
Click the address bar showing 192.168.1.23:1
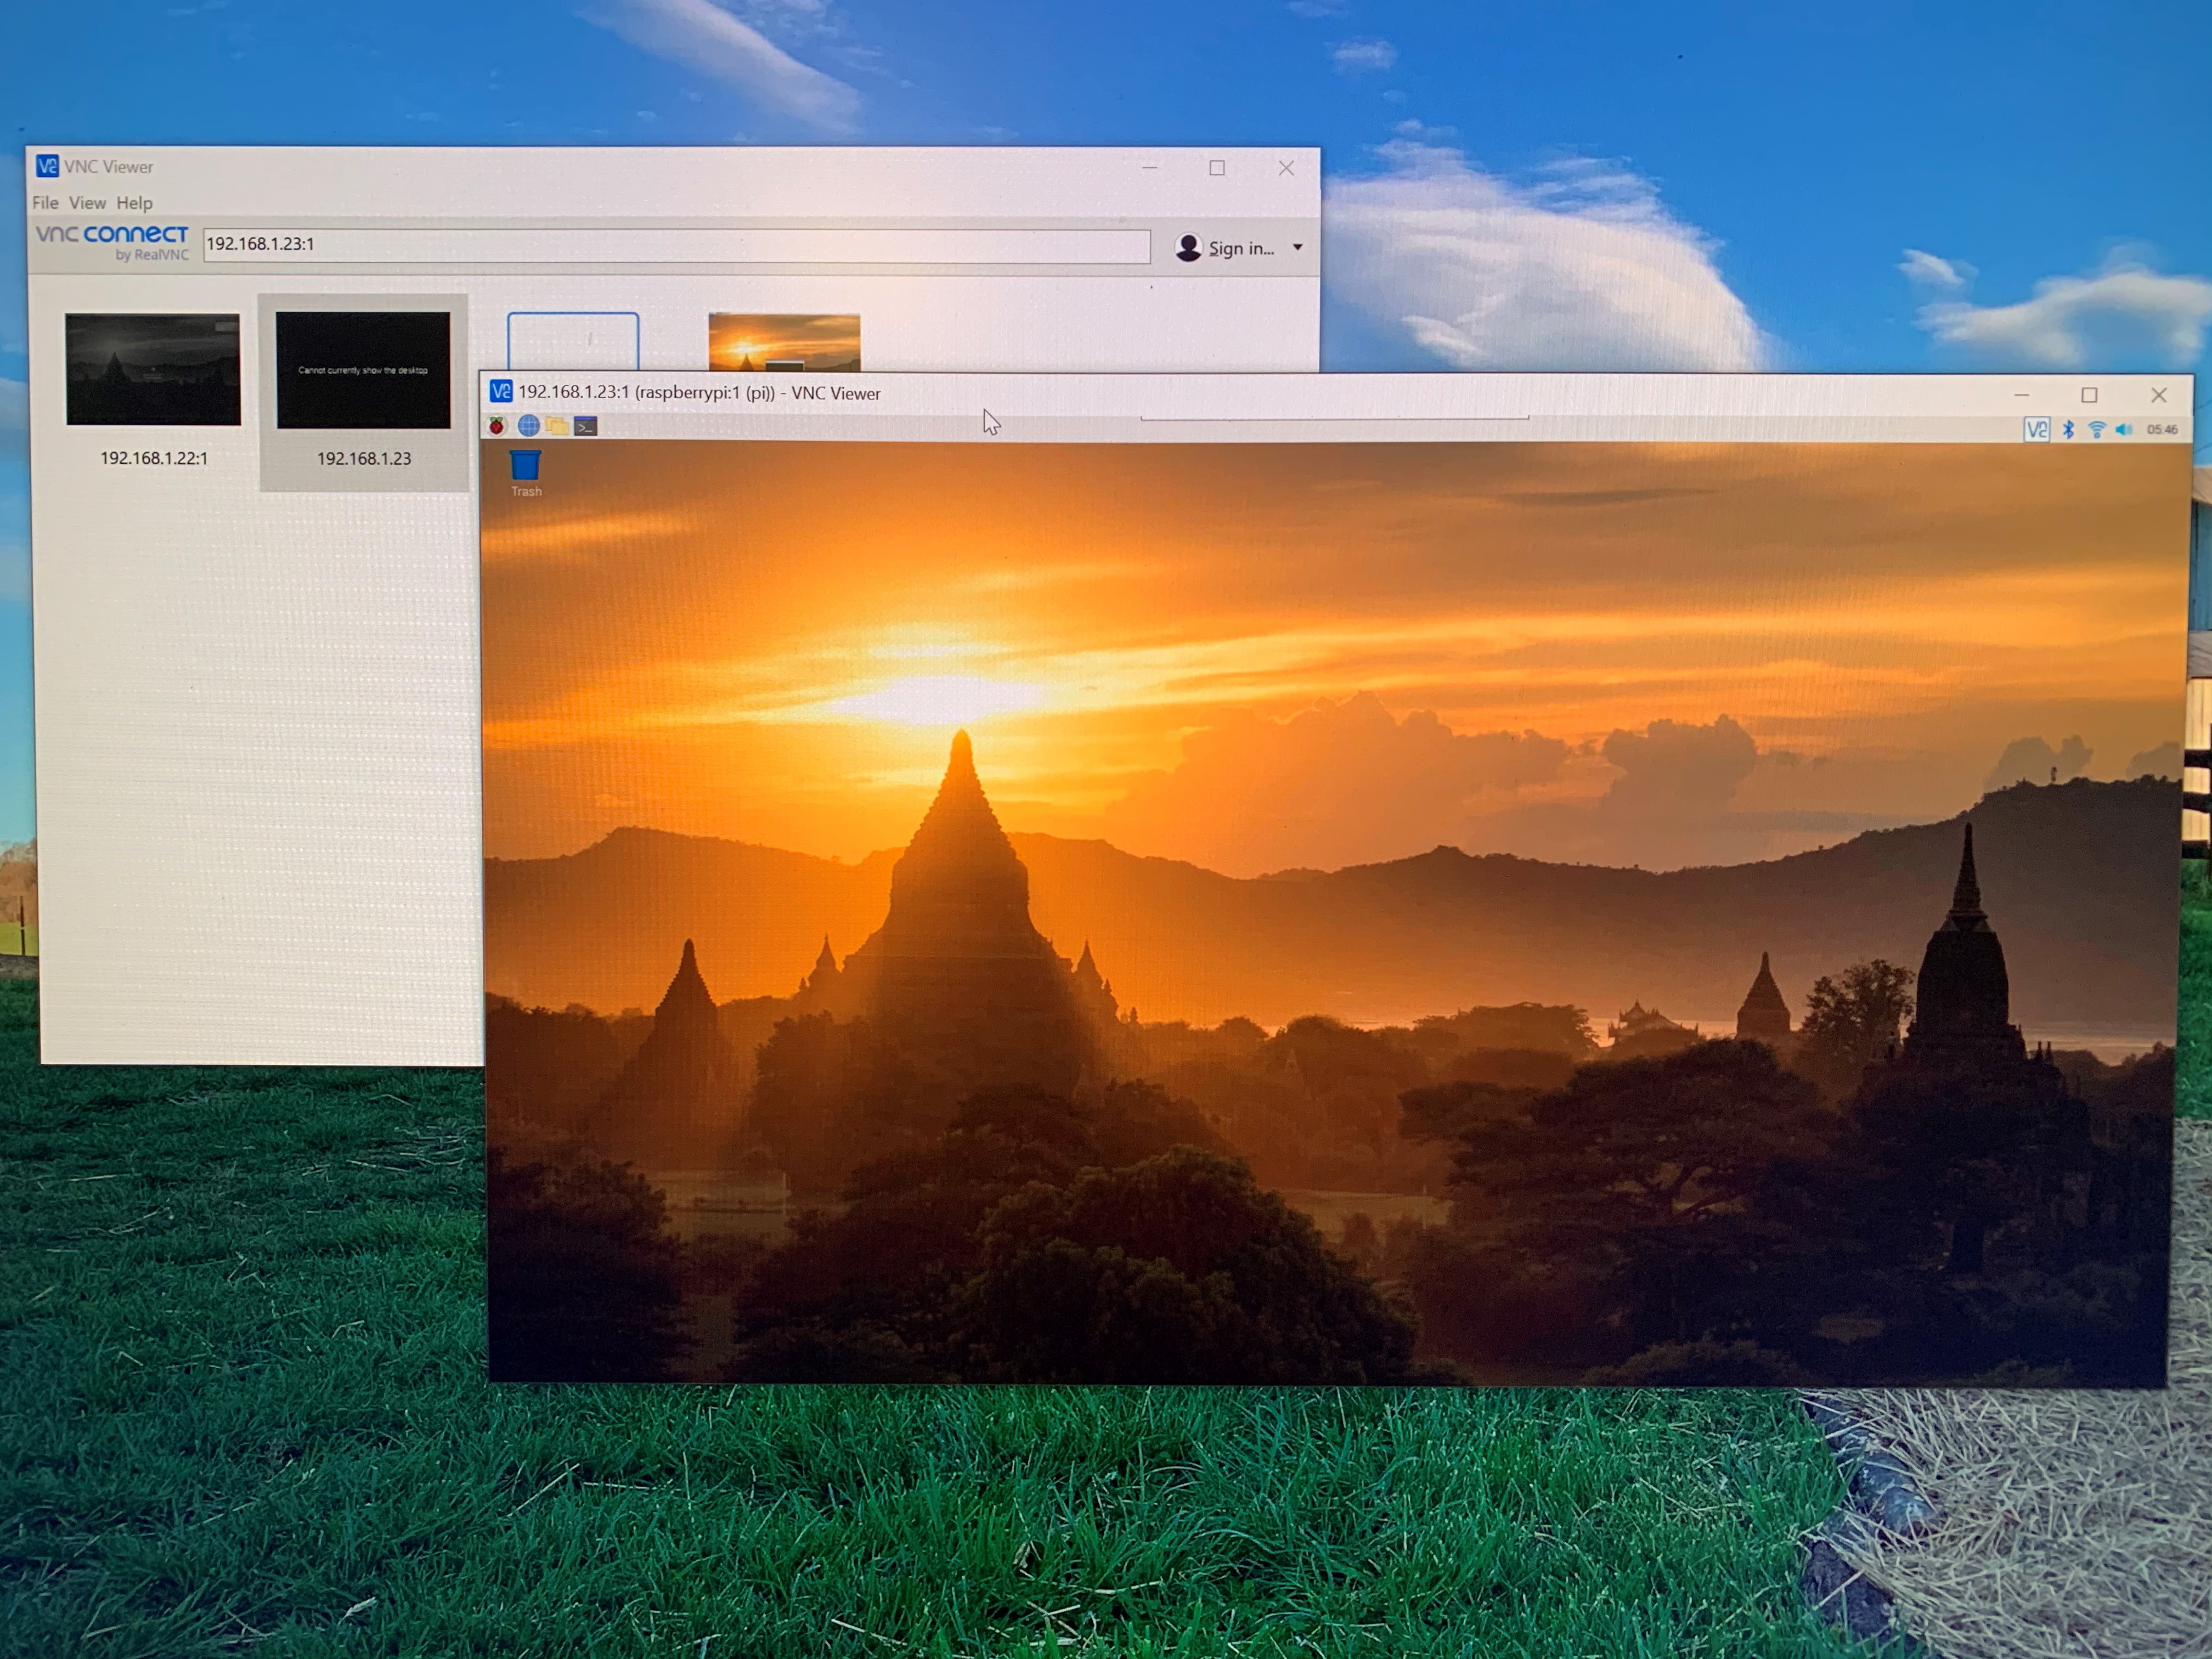point(677,245)
